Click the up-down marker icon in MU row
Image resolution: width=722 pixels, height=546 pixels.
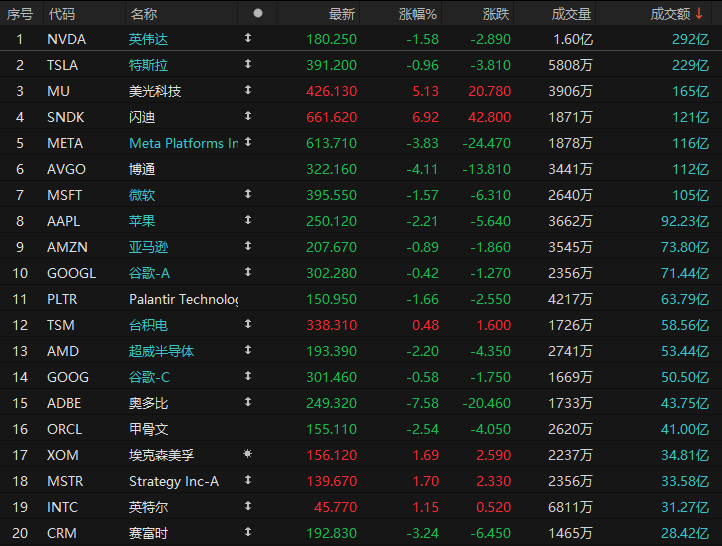click(x=248, y=90)
